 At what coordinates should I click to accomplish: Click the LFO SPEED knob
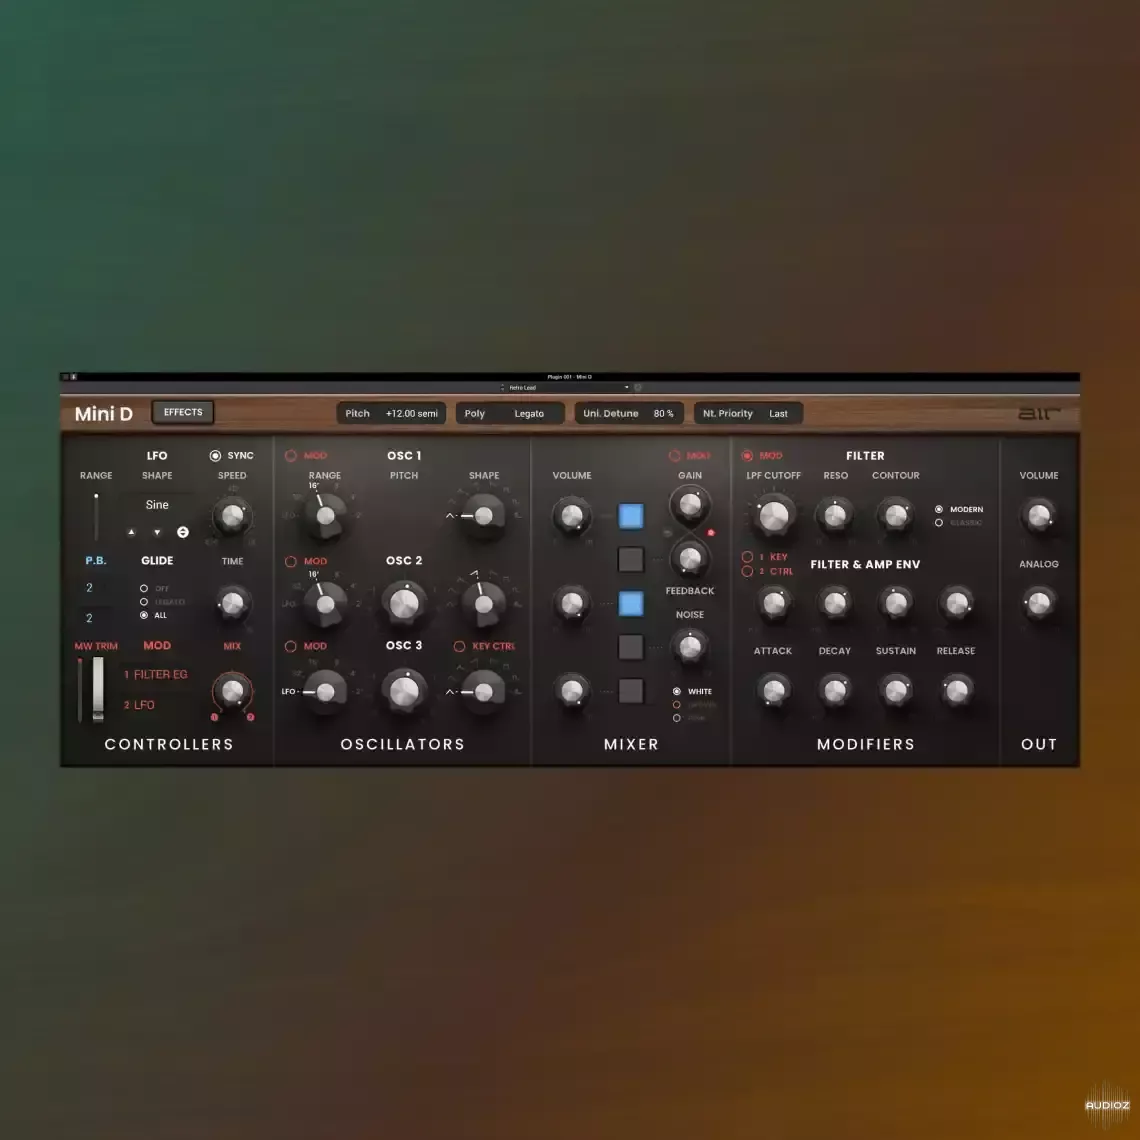tap(233, 516)
